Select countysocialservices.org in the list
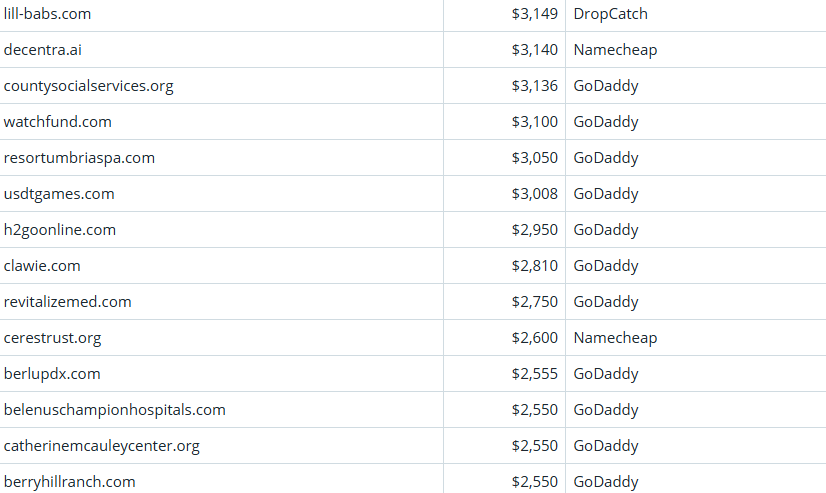Screen dimensions: 826x493 88,86
